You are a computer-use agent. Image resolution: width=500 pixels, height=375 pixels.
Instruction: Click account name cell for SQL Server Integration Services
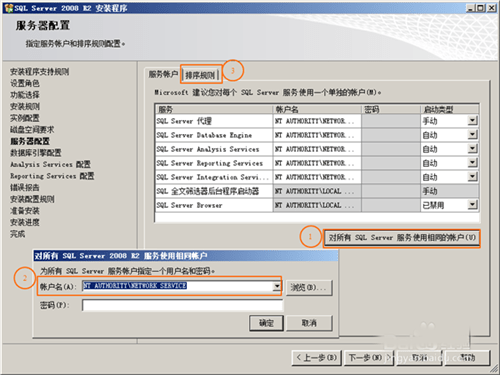[x=317, y=177]
